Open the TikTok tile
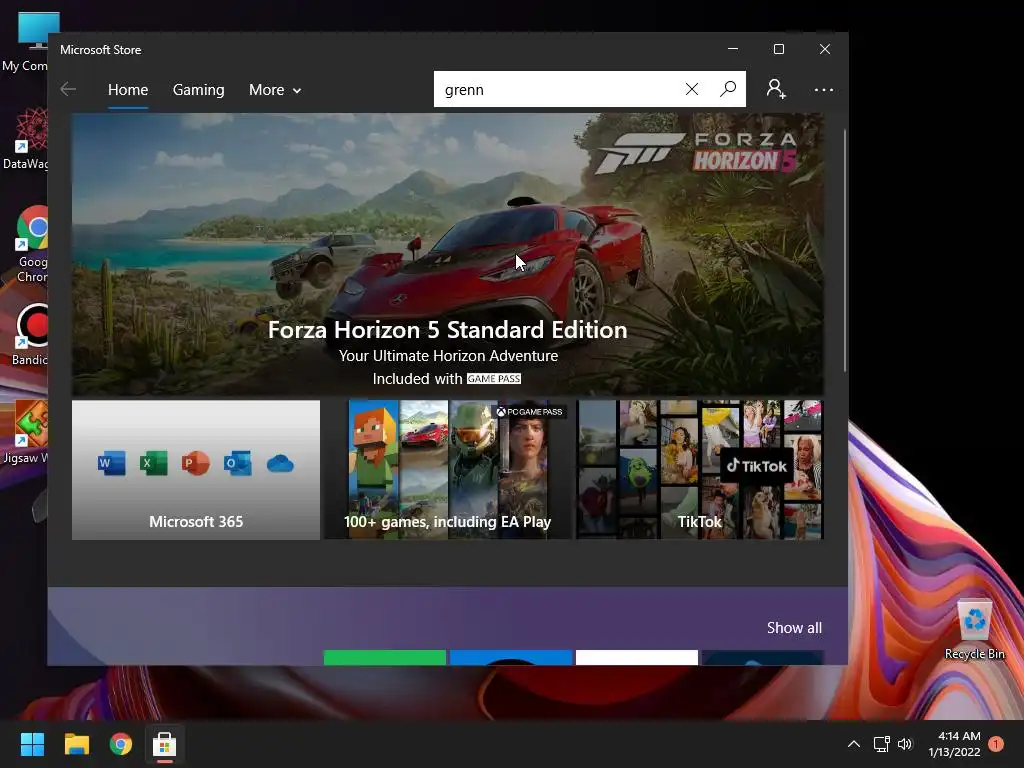 699,470
